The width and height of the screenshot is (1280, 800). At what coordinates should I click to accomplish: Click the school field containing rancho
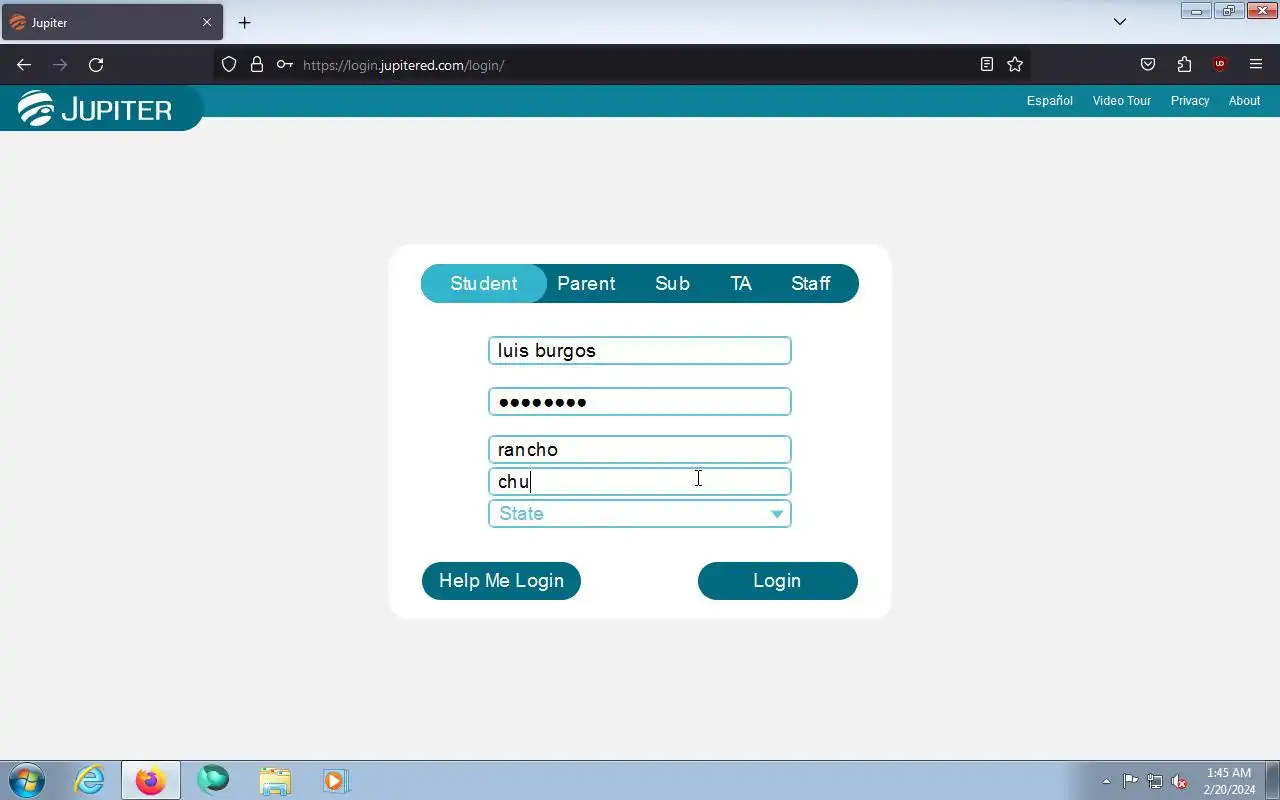pyautogui.click(x=640, y=450)
